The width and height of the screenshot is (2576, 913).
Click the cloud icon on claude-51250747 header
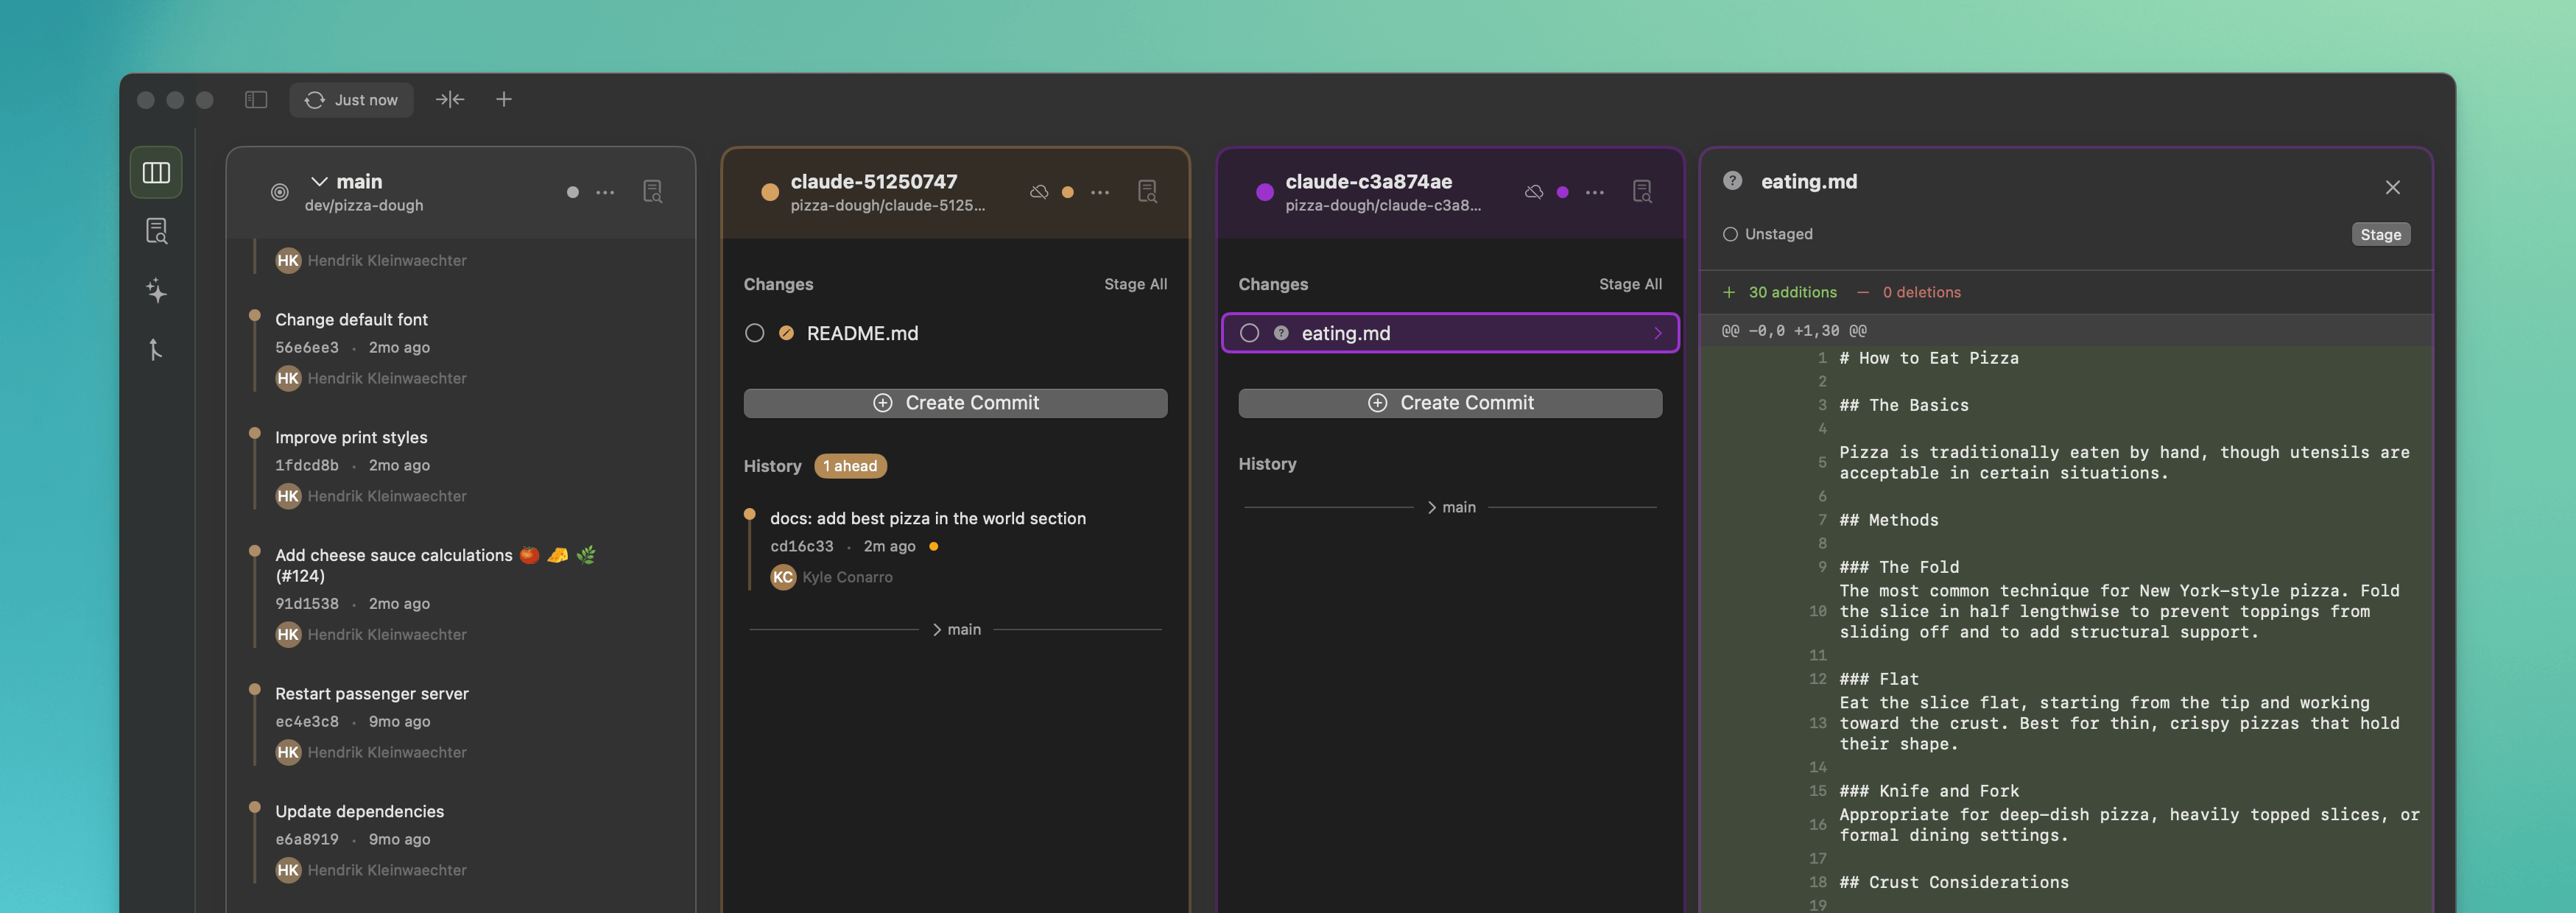(x=1038, y=192)
